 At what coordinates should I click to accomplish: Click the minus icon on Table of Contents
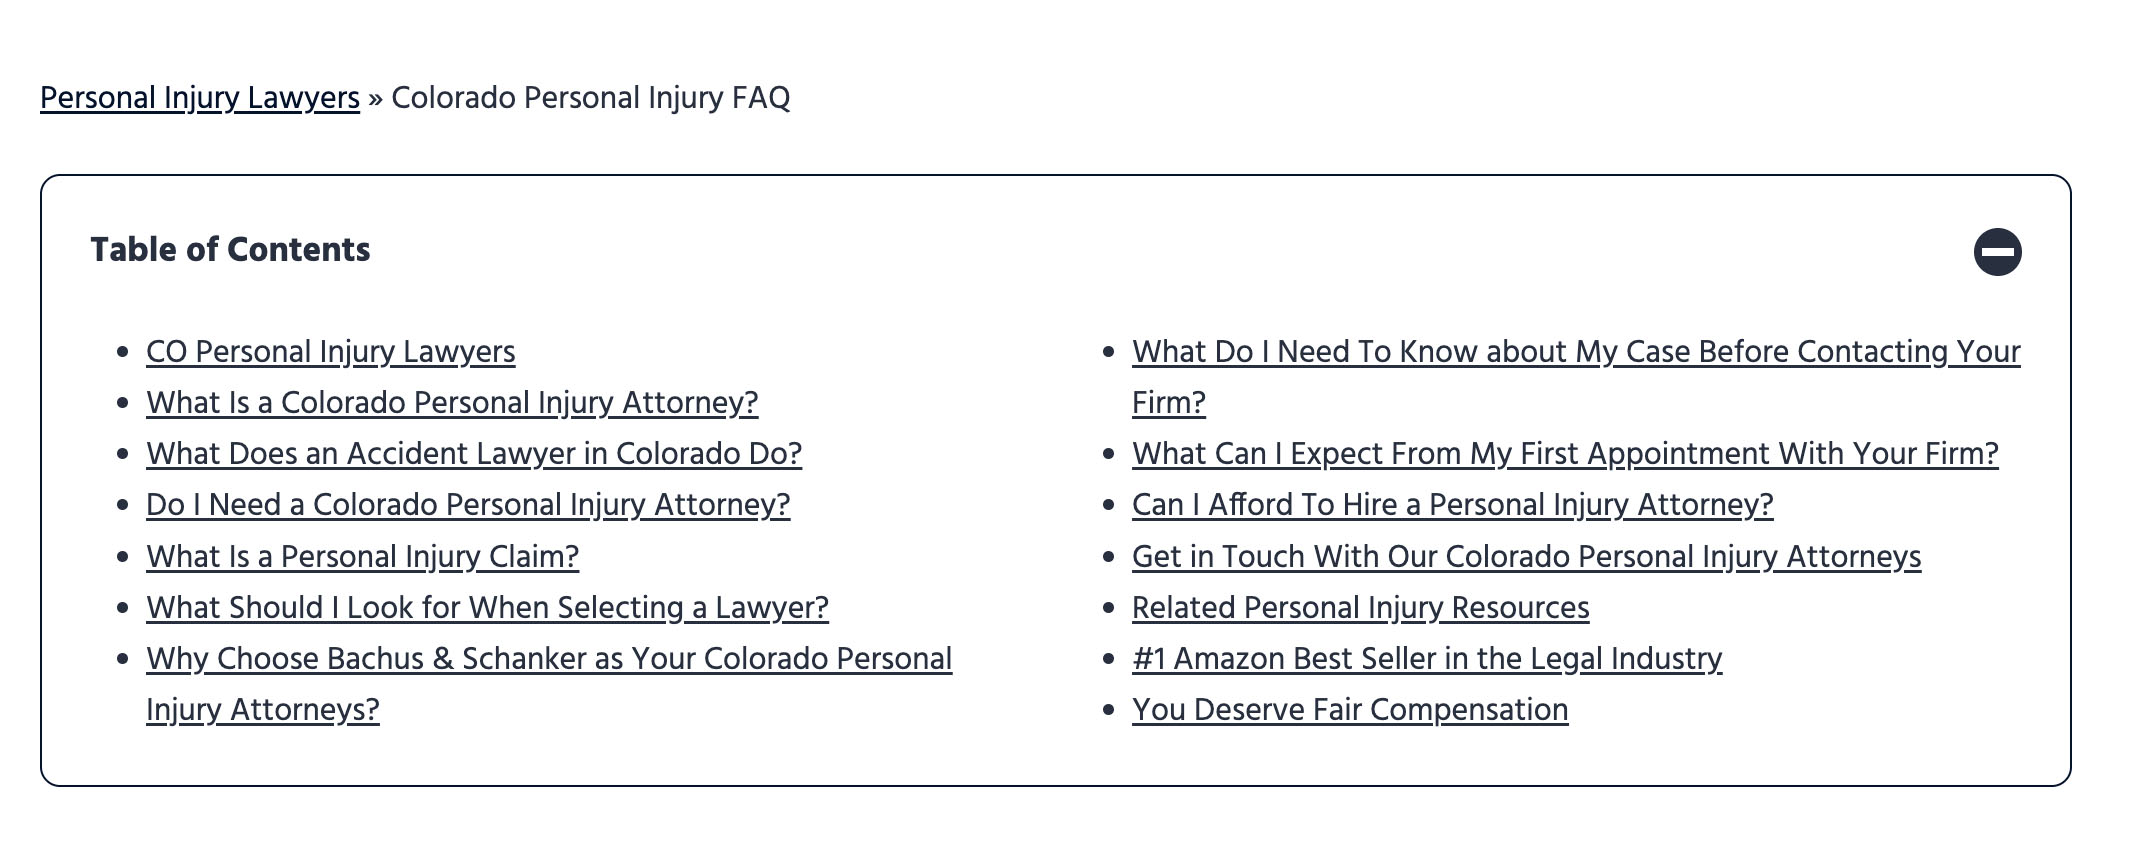(2000, 253)
